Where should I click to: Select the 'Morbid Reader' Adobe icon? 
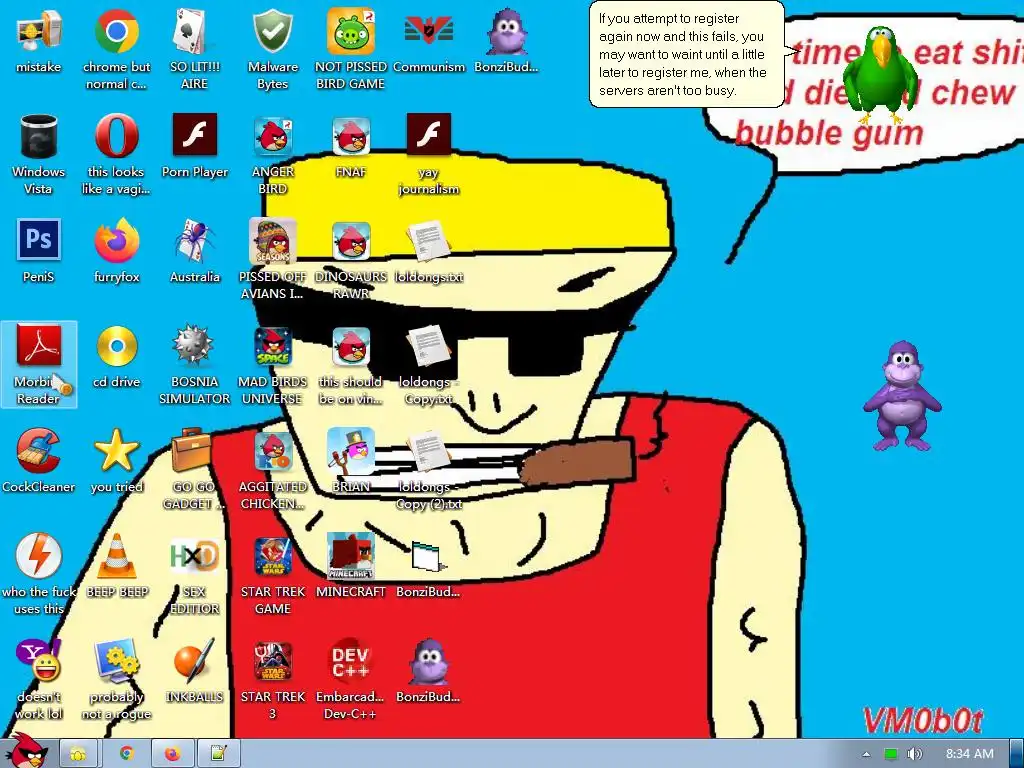[x=39, y=364]
